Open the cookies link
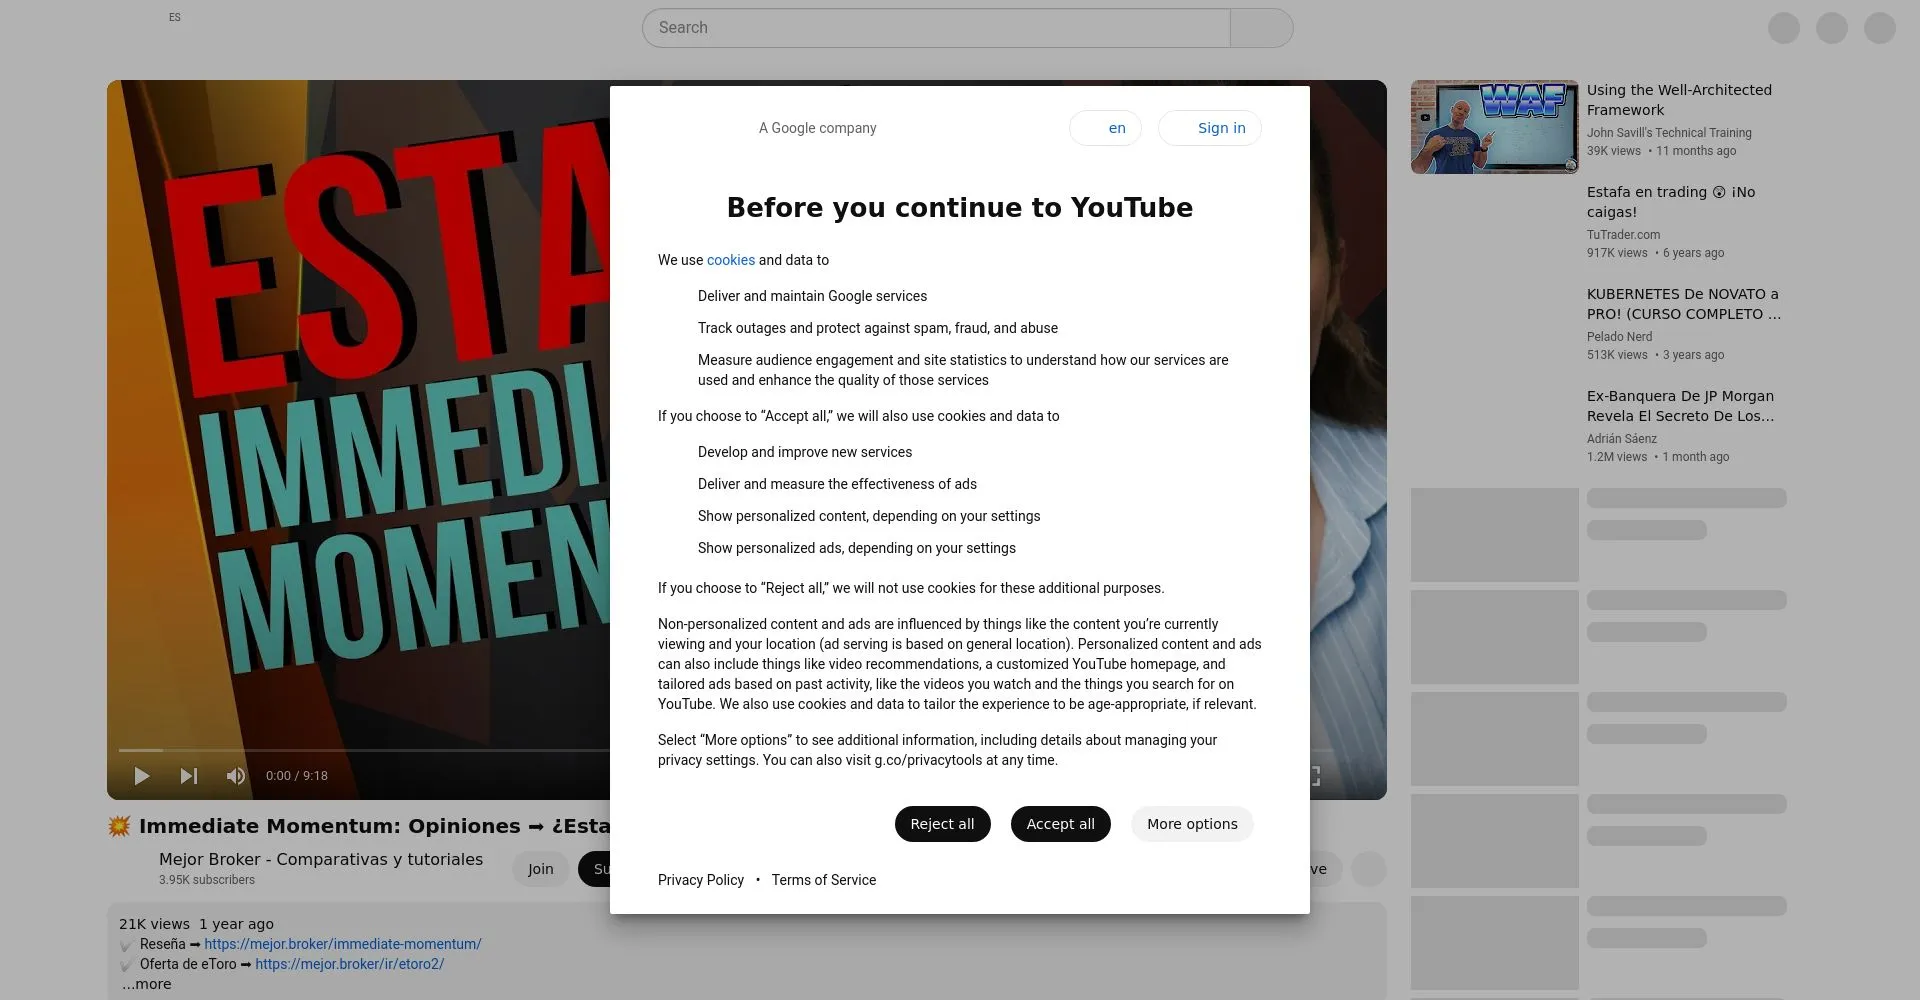 coord(731,260)
